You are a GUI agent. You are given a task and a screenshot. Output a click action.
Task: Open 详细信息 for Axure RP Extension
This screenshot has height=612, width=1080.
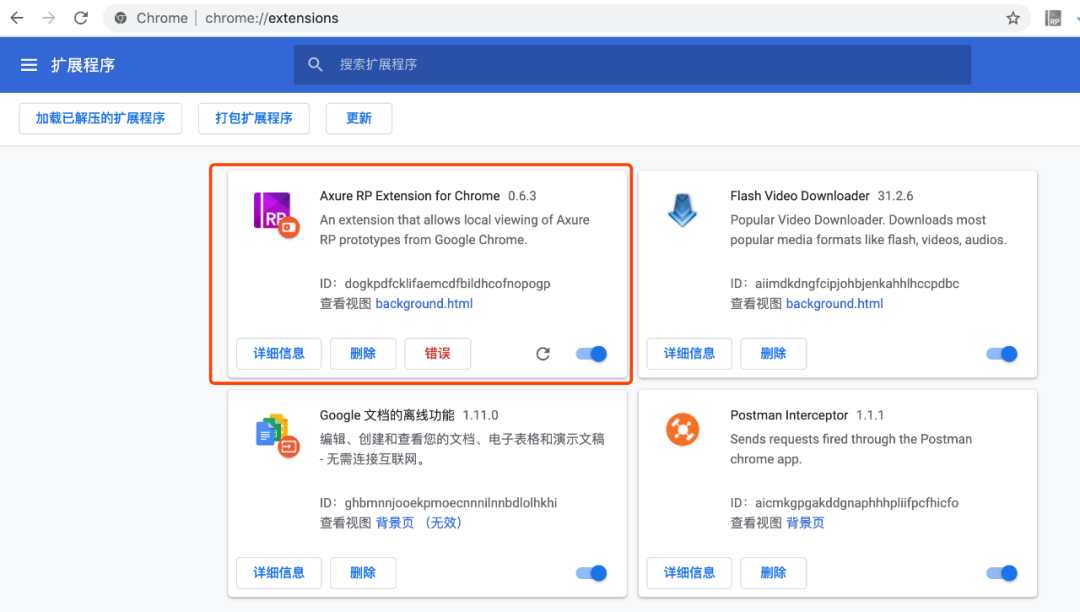click(279, 354)
